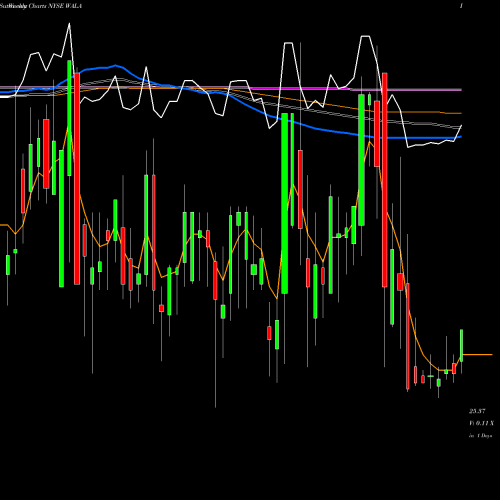This screenshot has height=500, width=500.
Task: Click the small label at the top right corner
Action: 461,6
